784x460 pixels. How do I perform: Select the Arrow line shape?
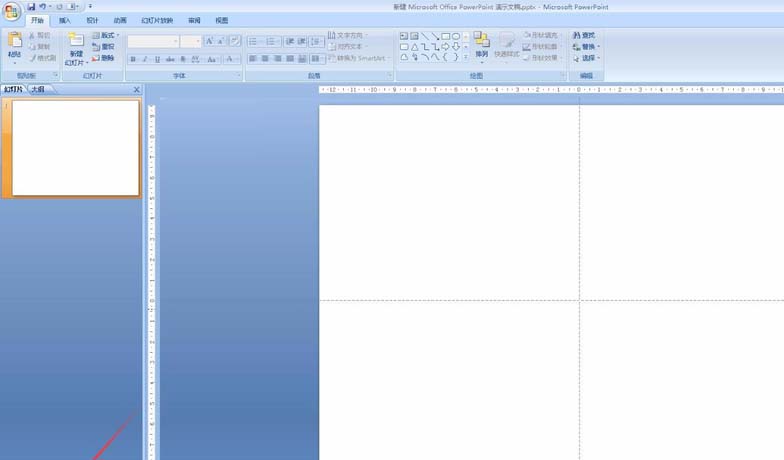436,36
